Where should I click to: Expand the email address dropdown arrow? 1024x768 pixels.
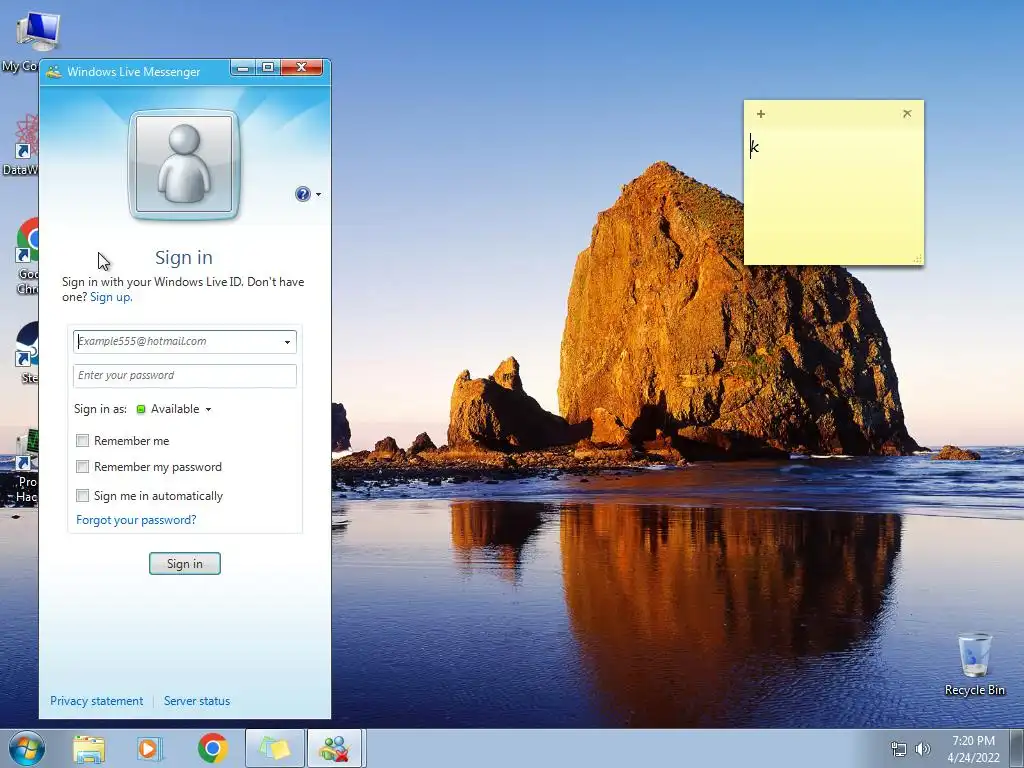(287, 342)
